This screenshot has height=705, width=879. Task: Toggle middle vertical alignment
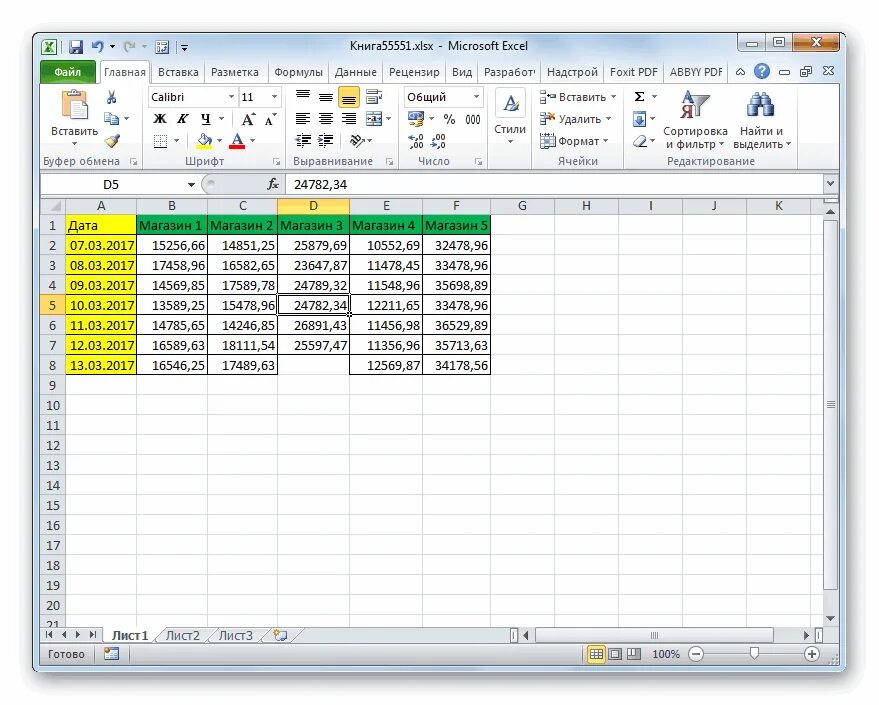326,97
